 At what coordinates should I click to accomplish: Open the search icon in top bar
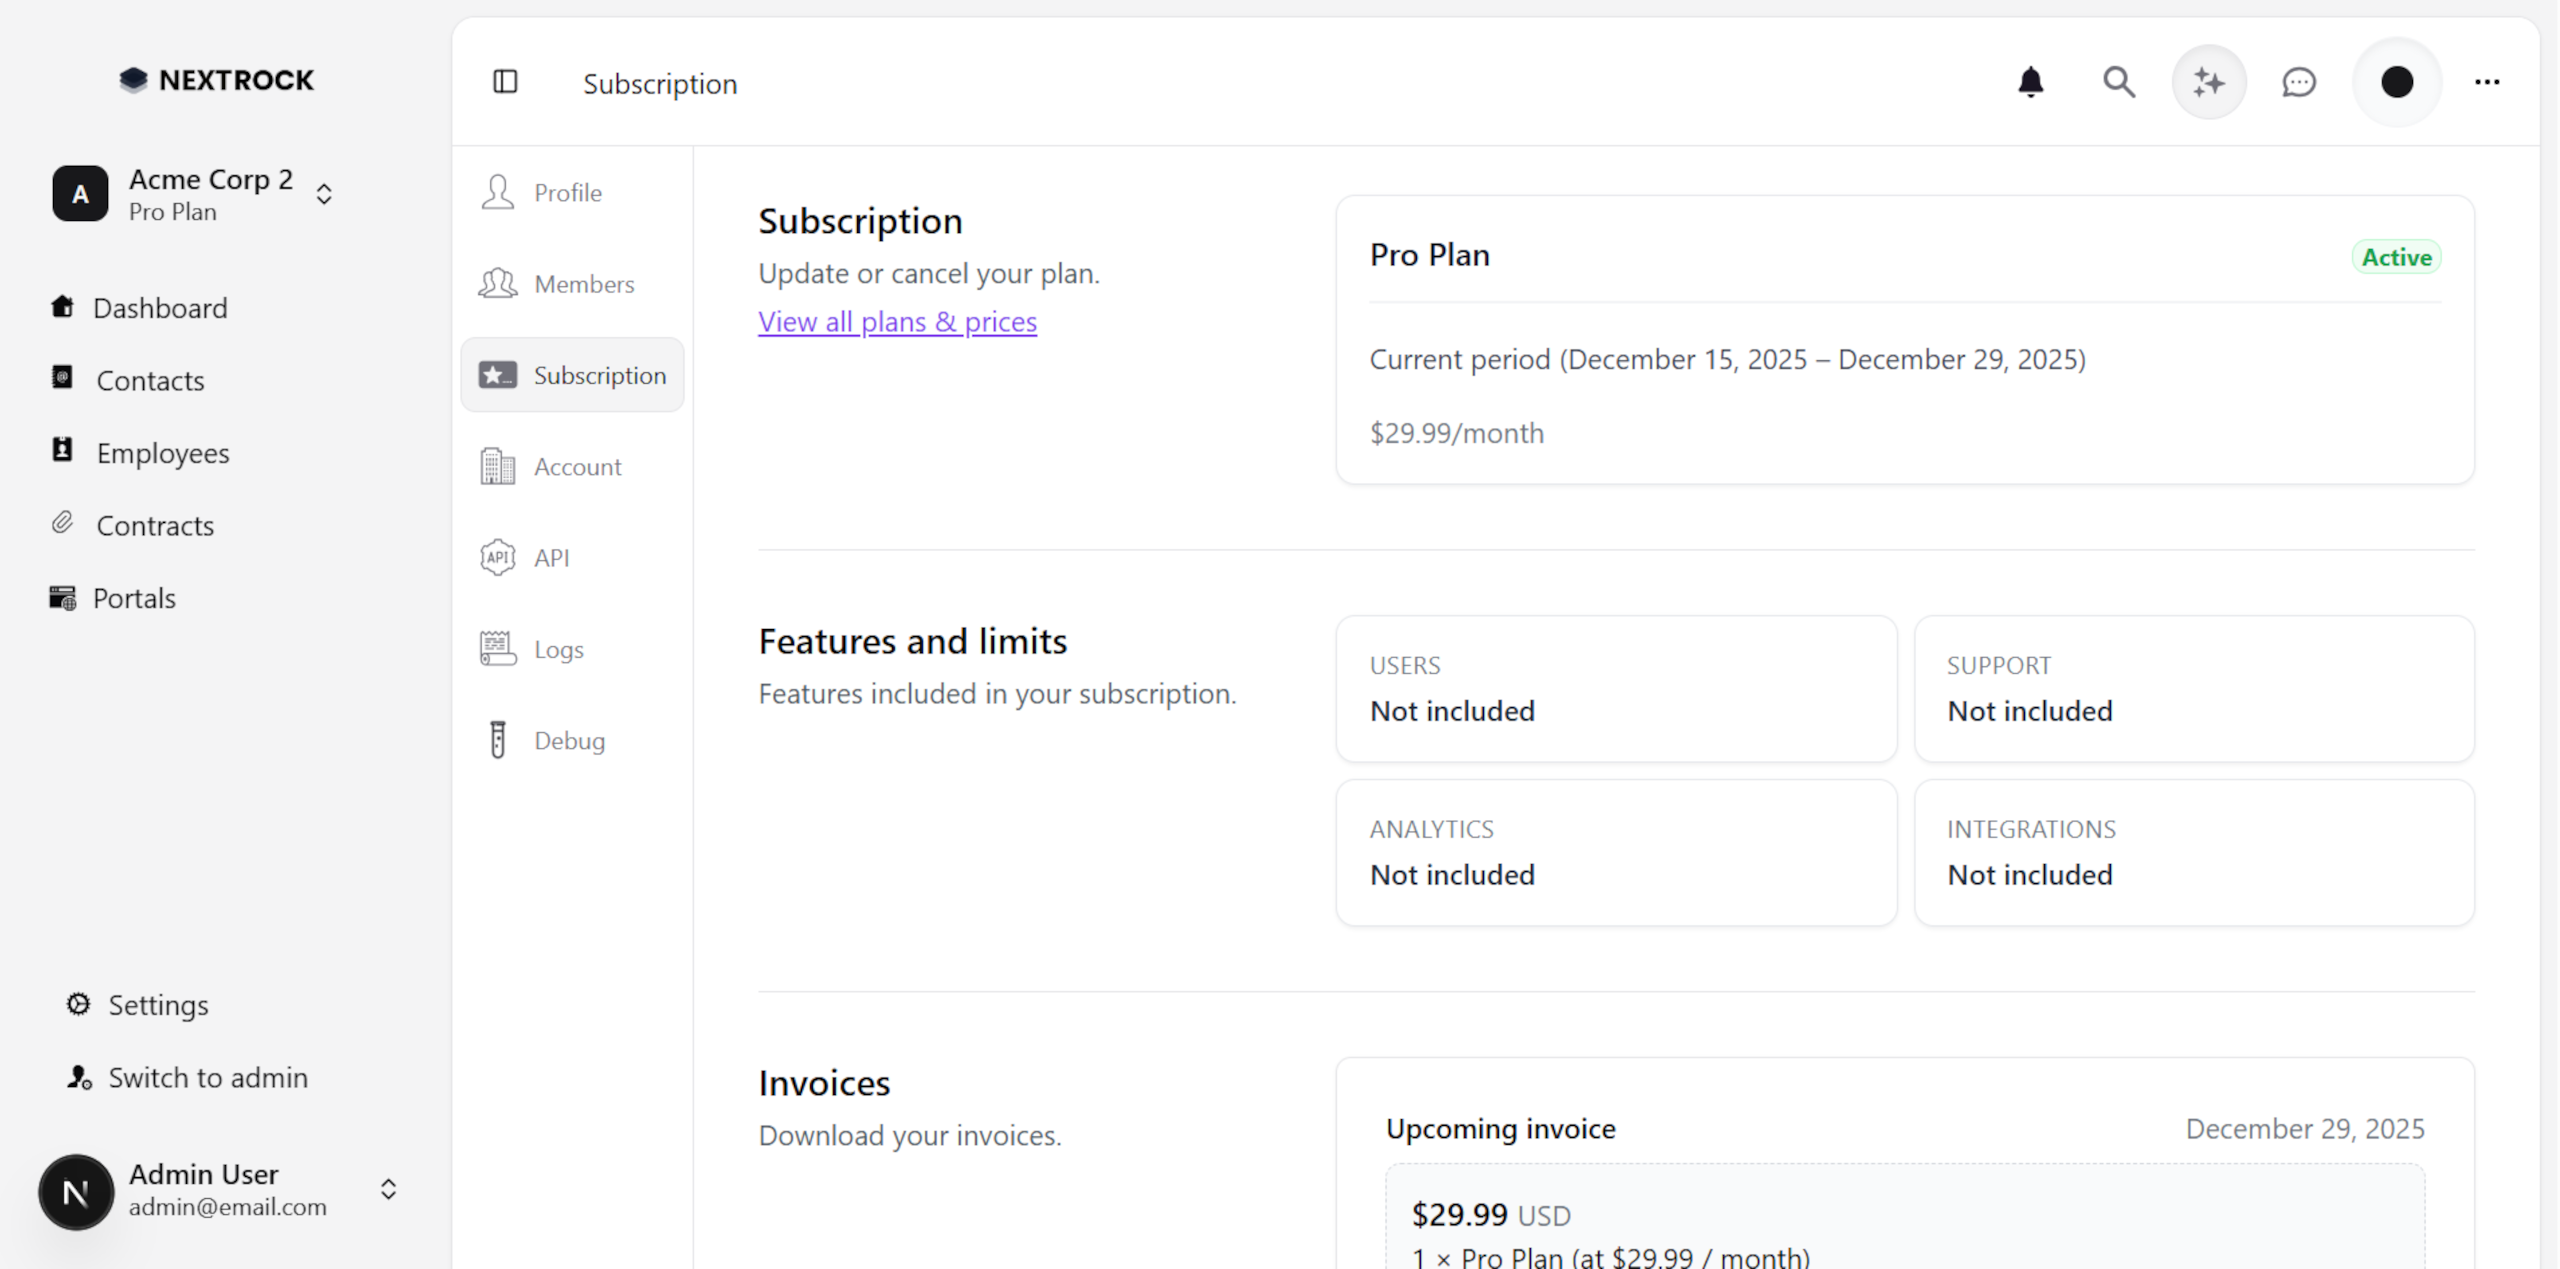pyautogui.click(x=2118, y=83)
